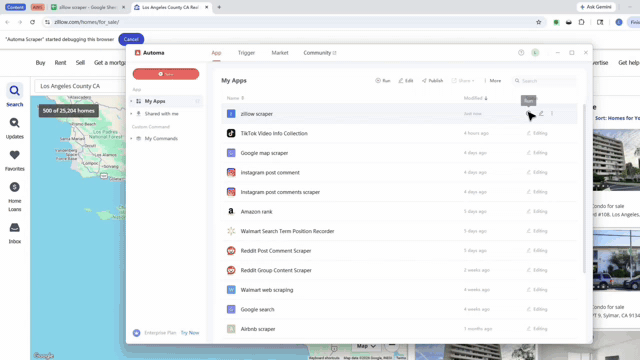Select Los Angeles County Real Estate tab
The height and width of the screenshot is (360, 640).
tap(171, 7)
